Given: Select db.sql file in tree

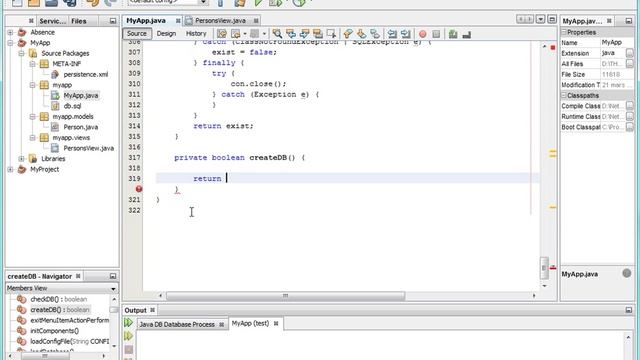Looking at the screenshot, I should (x=72, y=106).
